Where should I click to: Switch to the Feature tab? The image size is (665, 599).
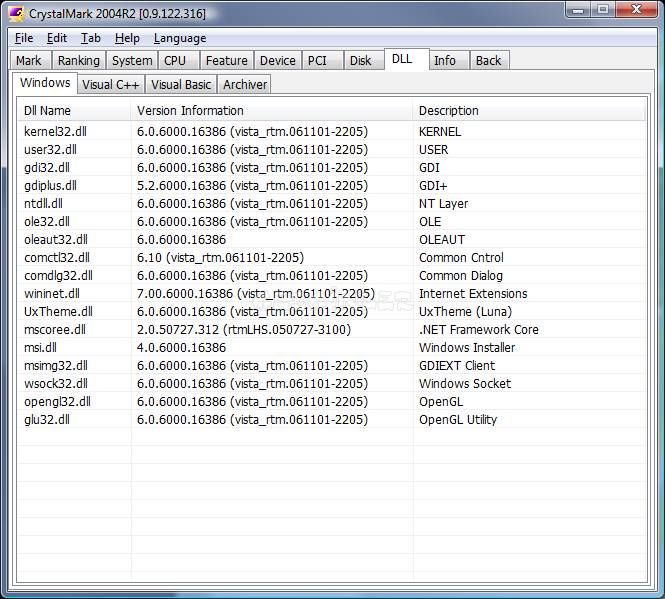pos(226,61)
